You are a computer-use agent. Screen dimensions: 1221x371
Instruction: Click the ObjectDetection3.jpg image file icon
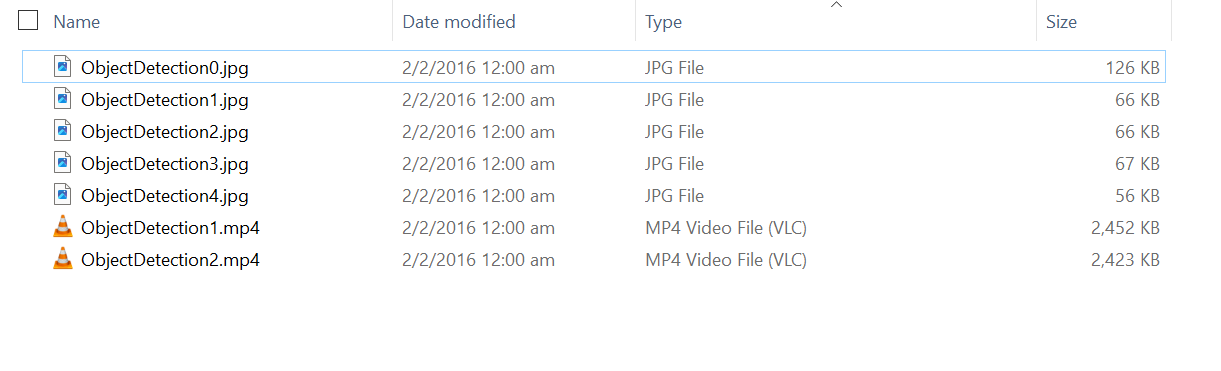click(x=63, y=163)
